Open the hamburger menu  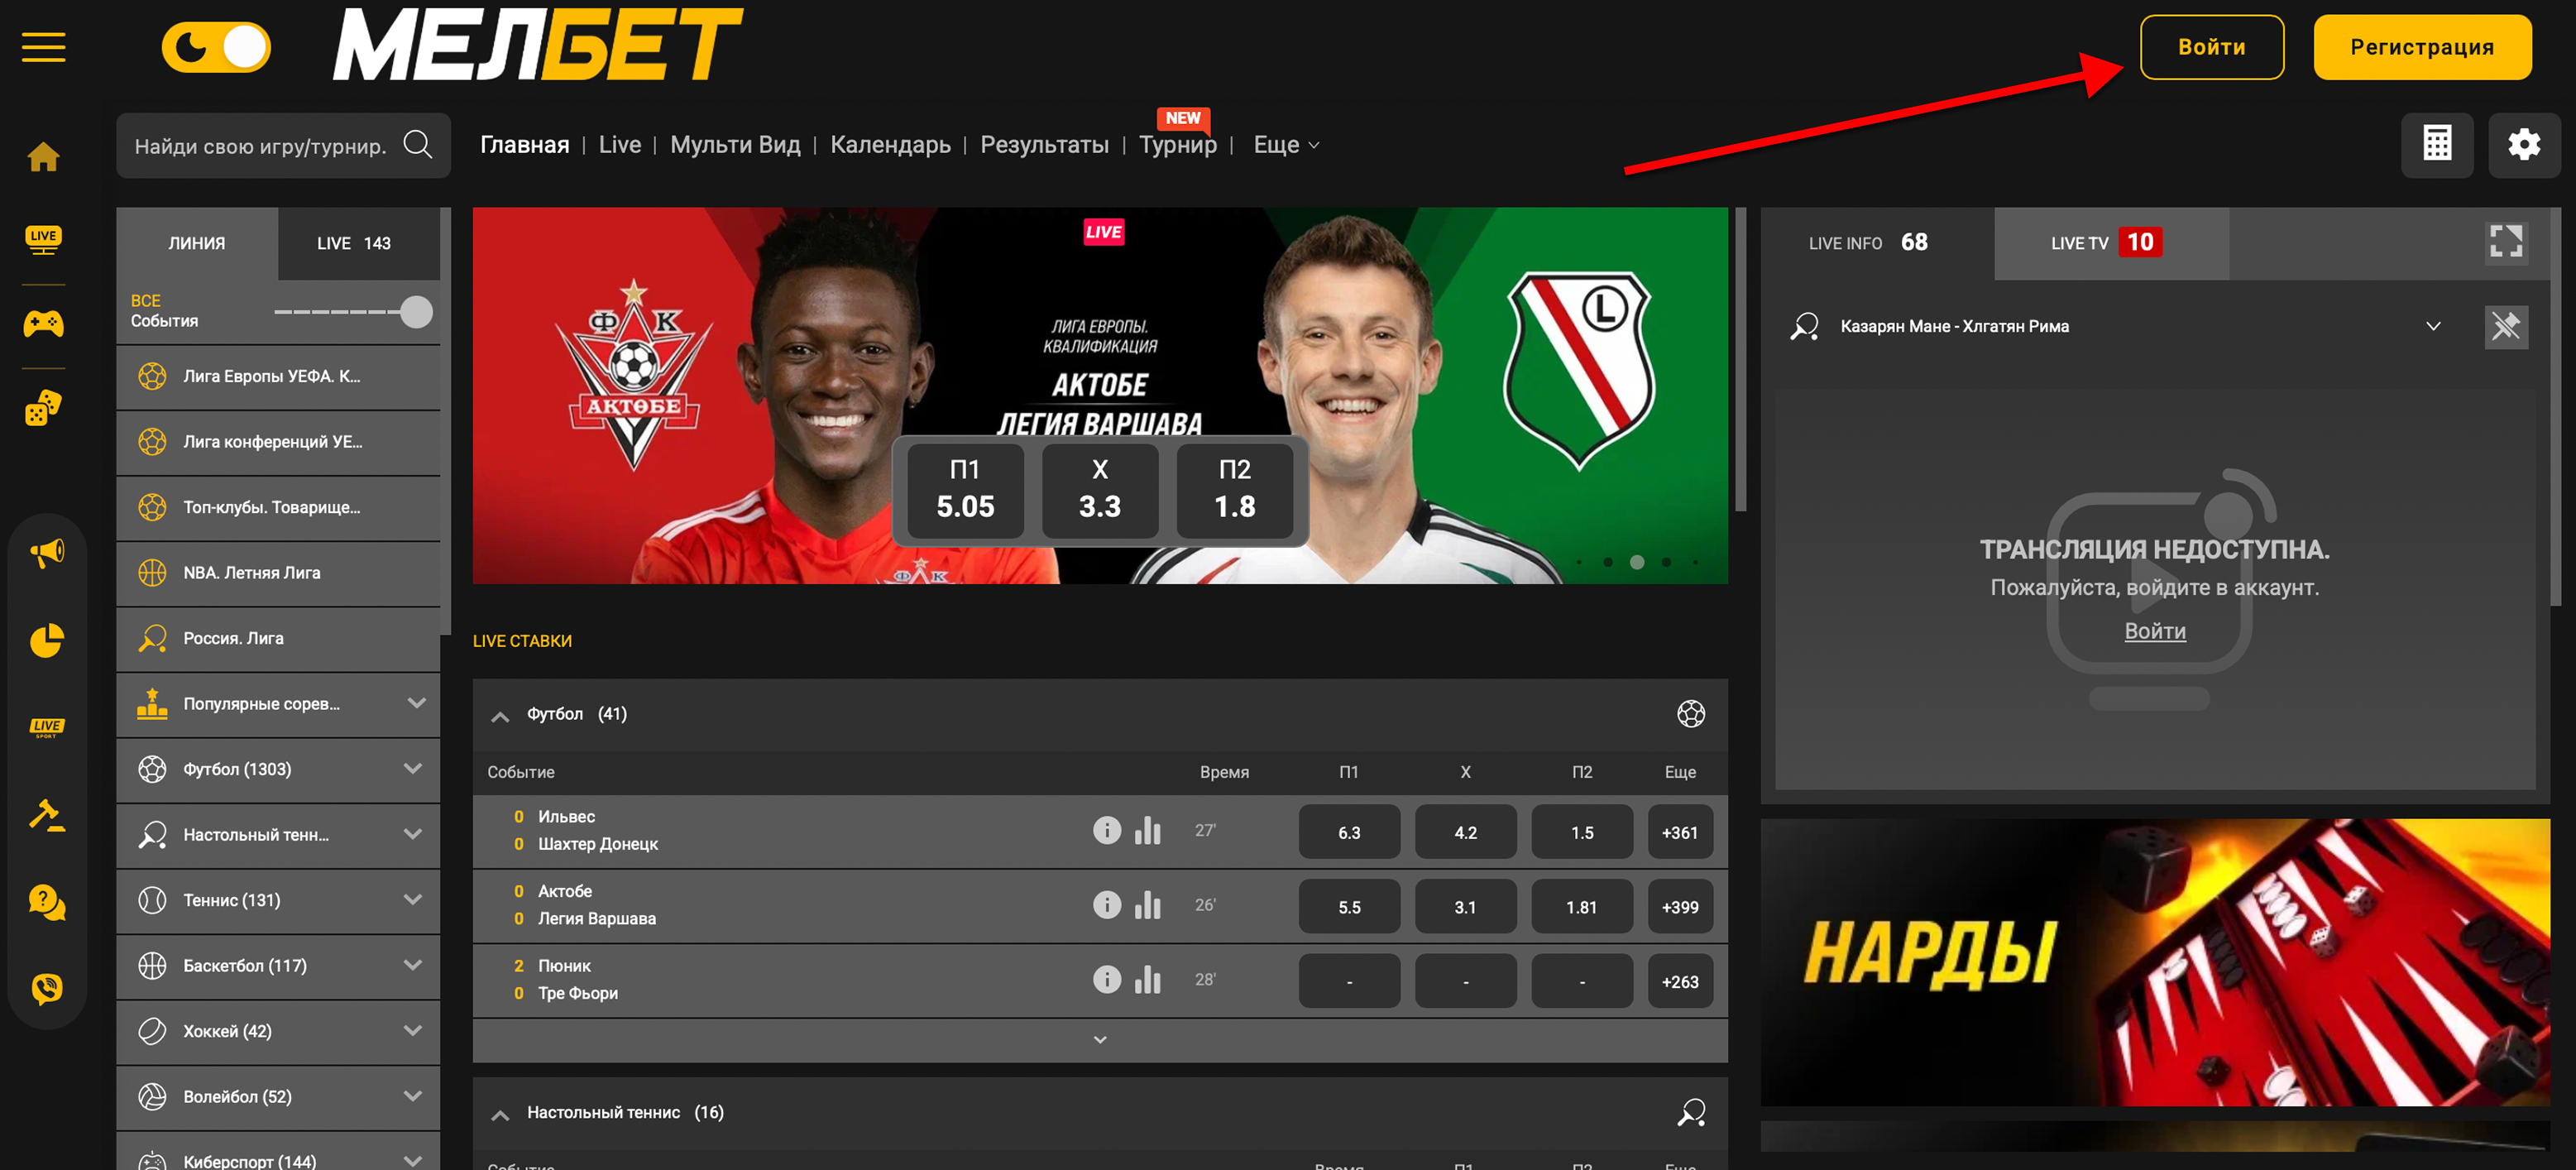point(44,47)
